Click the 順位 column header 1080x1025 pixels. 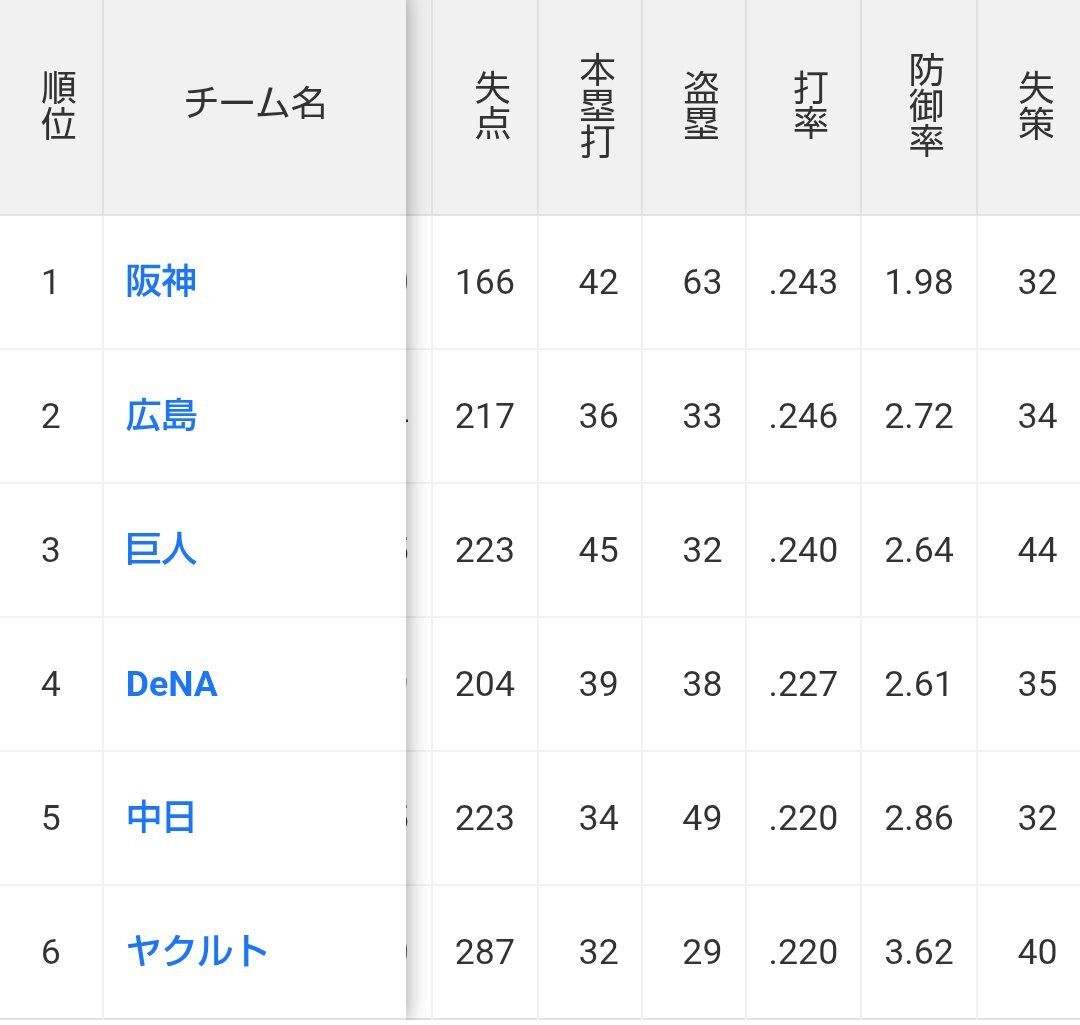click(59, 106)
